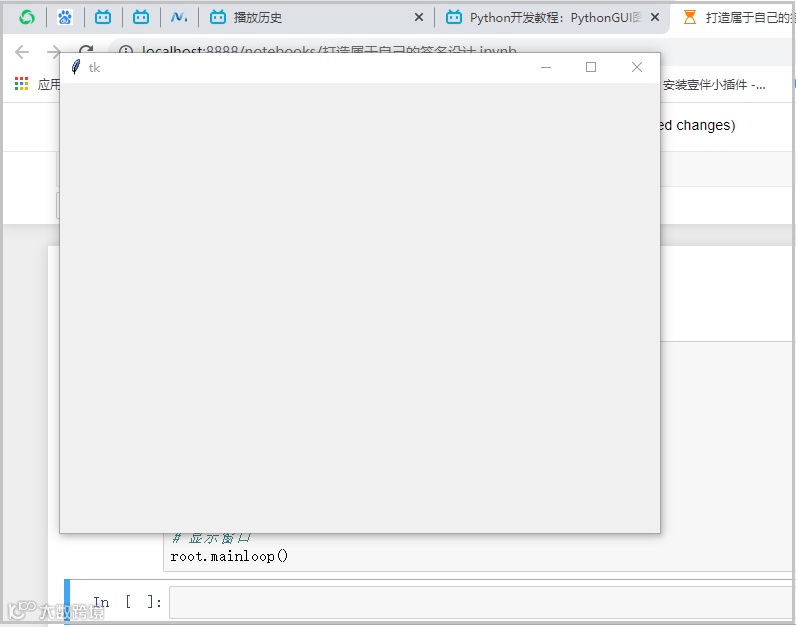Click the empty In [ ] code cell input
The image size is (796, 627).
(481, 602)
